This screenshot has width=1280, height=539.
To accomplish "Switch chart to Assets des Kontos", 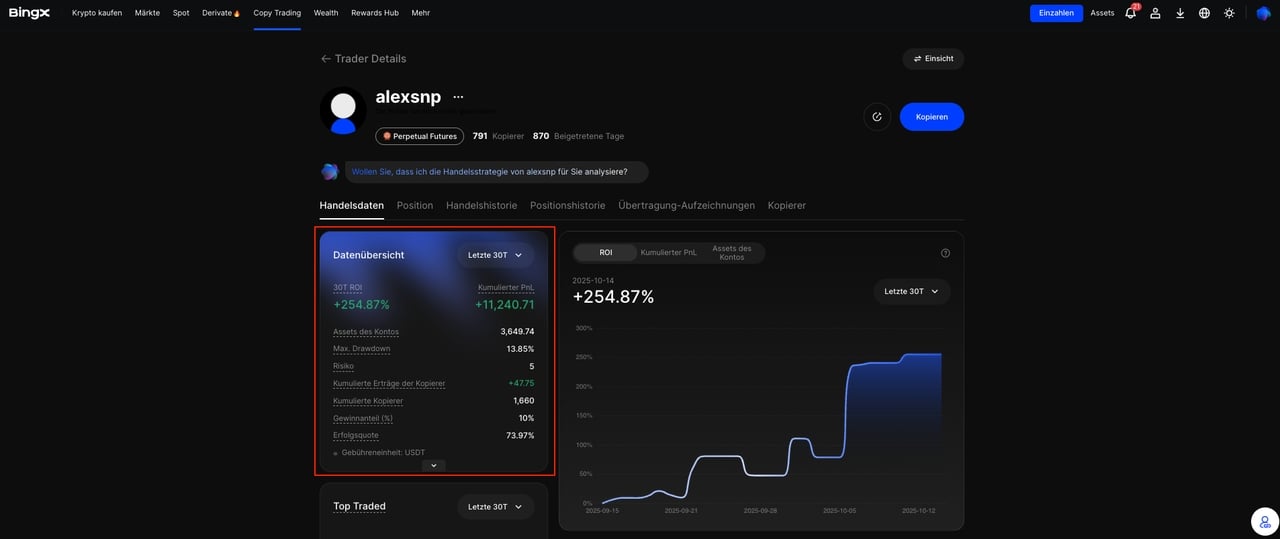I will [x=731, y=253].
